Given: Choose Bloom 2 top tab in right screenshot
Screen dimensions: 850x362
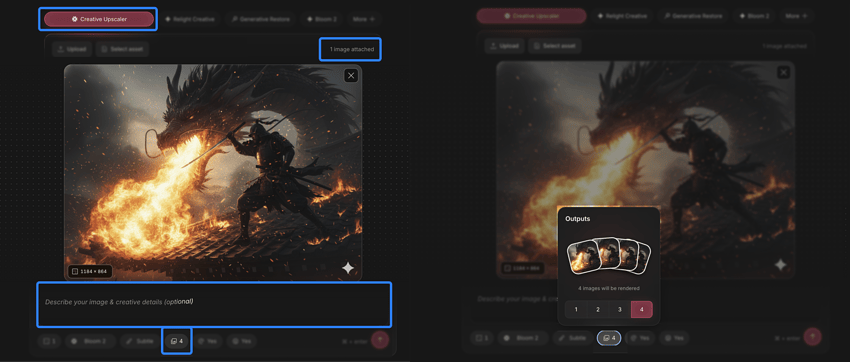Looking at the screenshot, I should (755, 16).
